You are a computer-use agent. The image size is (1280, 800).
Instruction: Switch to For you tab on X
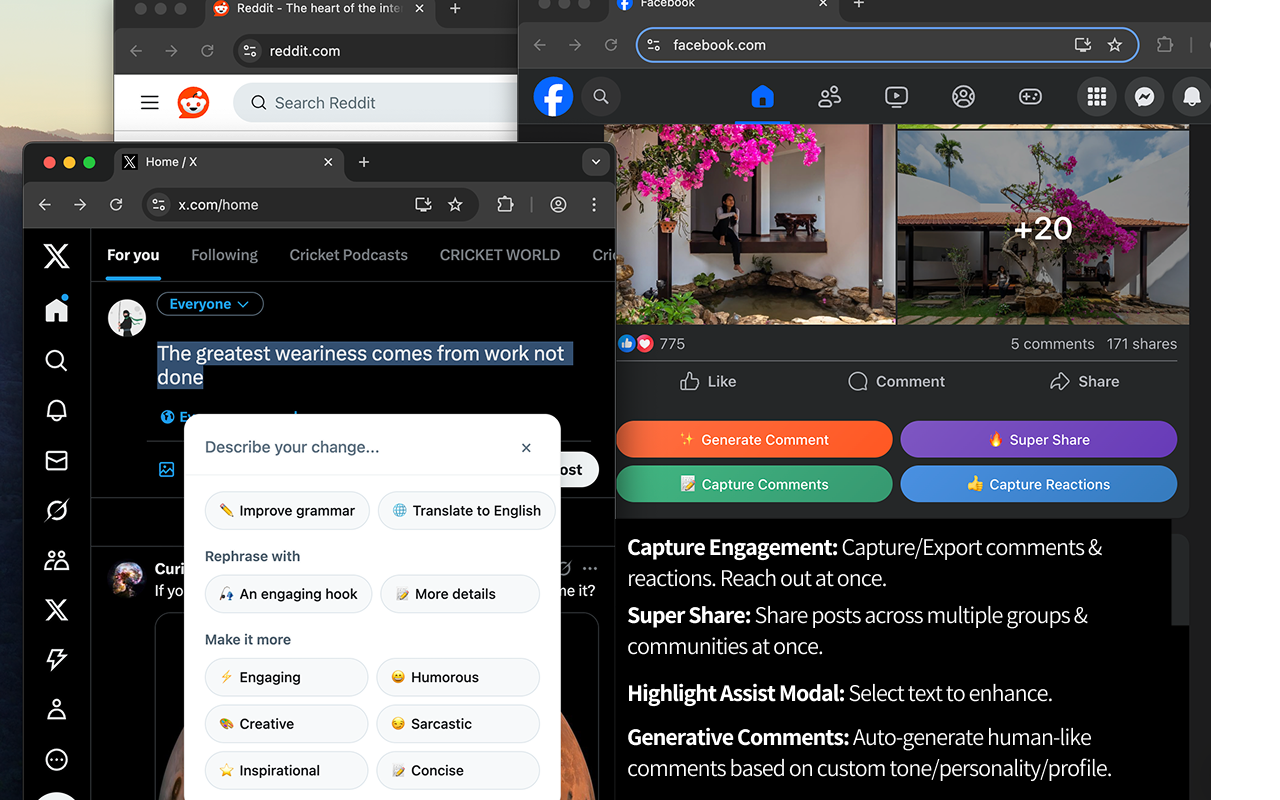pyautogui.click(x=133, y=255)
